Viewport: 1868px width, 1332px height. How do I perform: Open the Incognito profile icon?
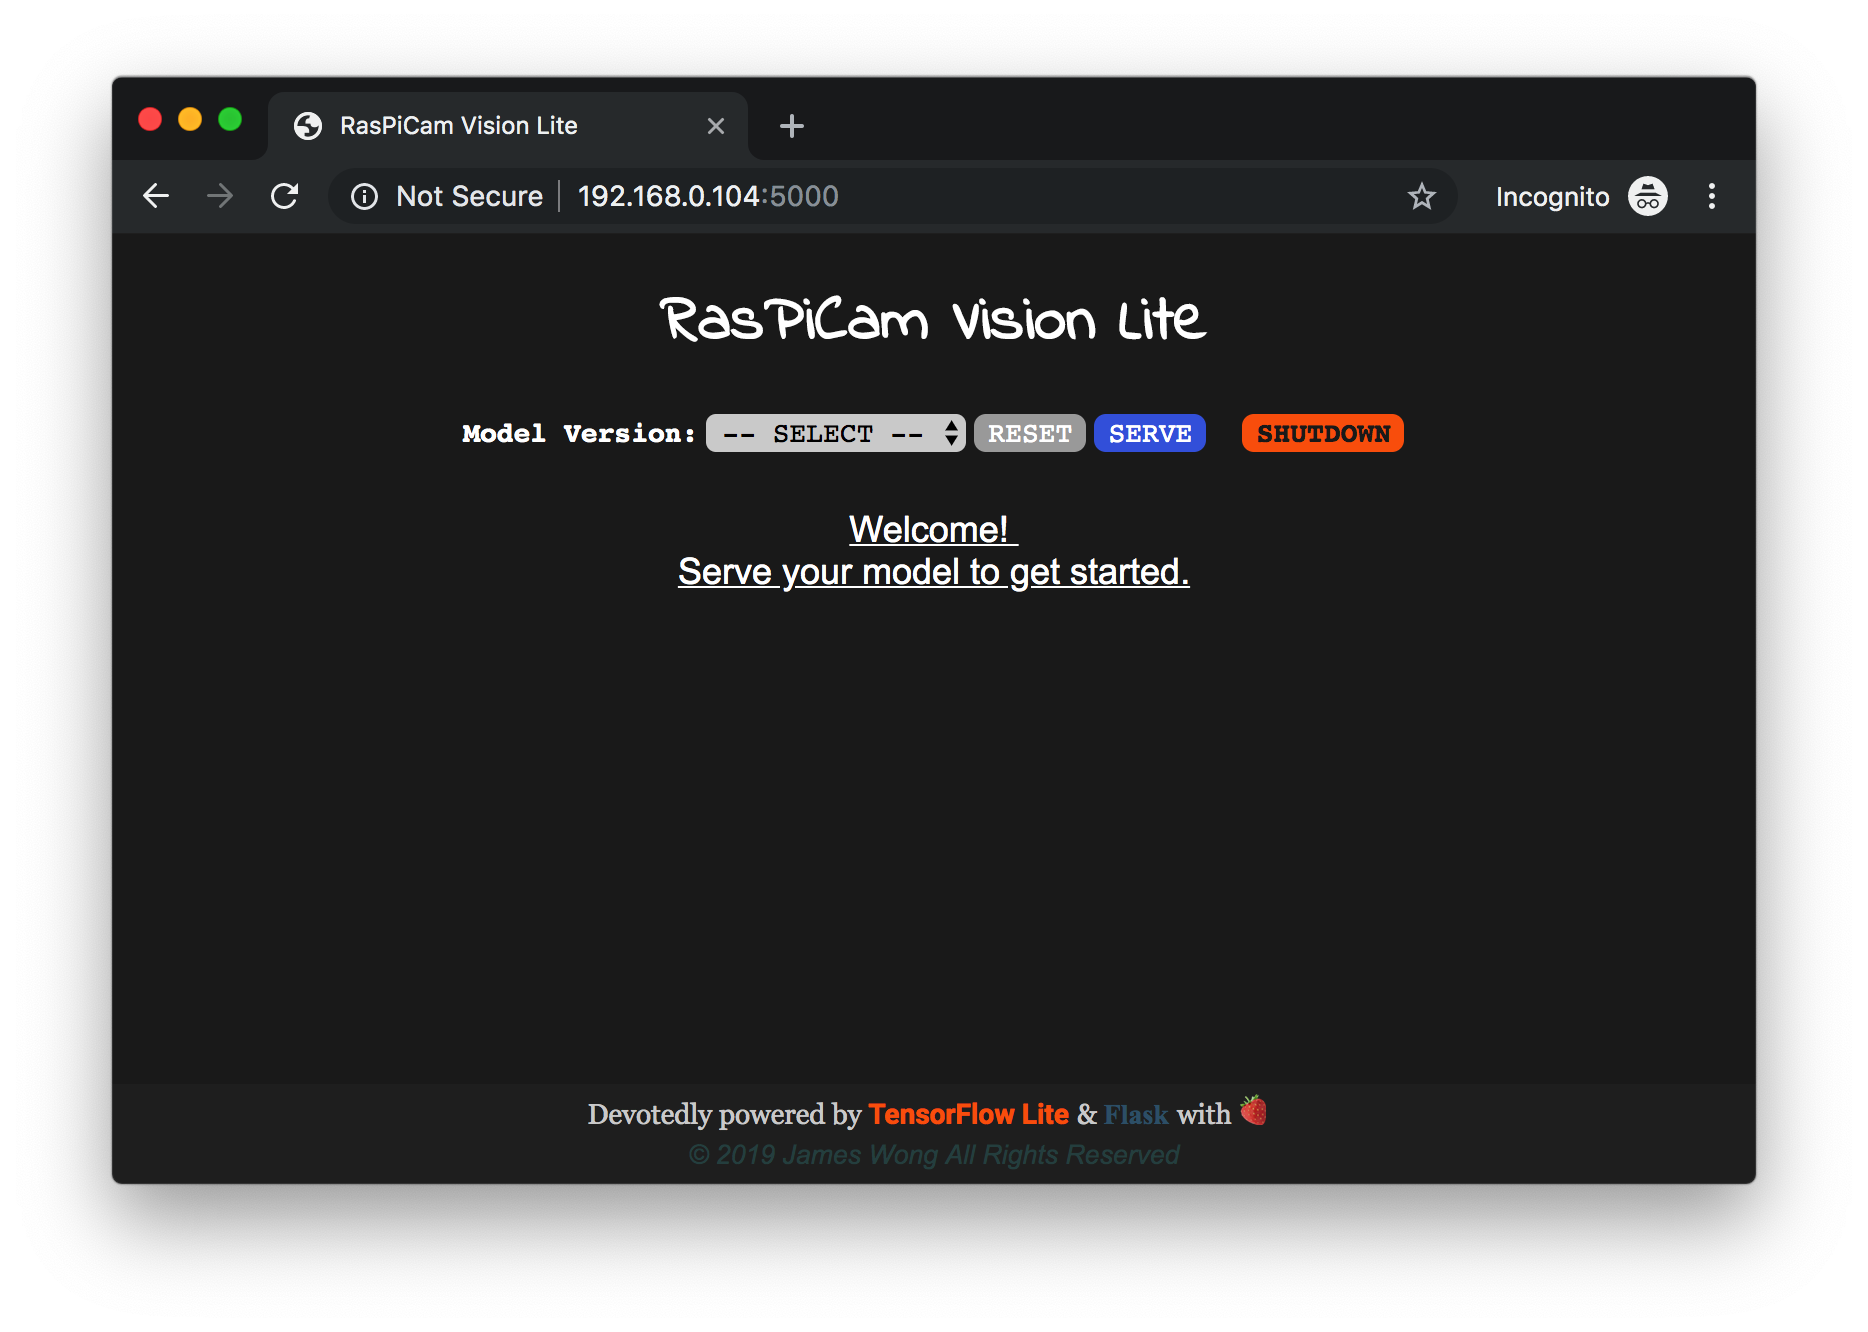point(1647,196)
